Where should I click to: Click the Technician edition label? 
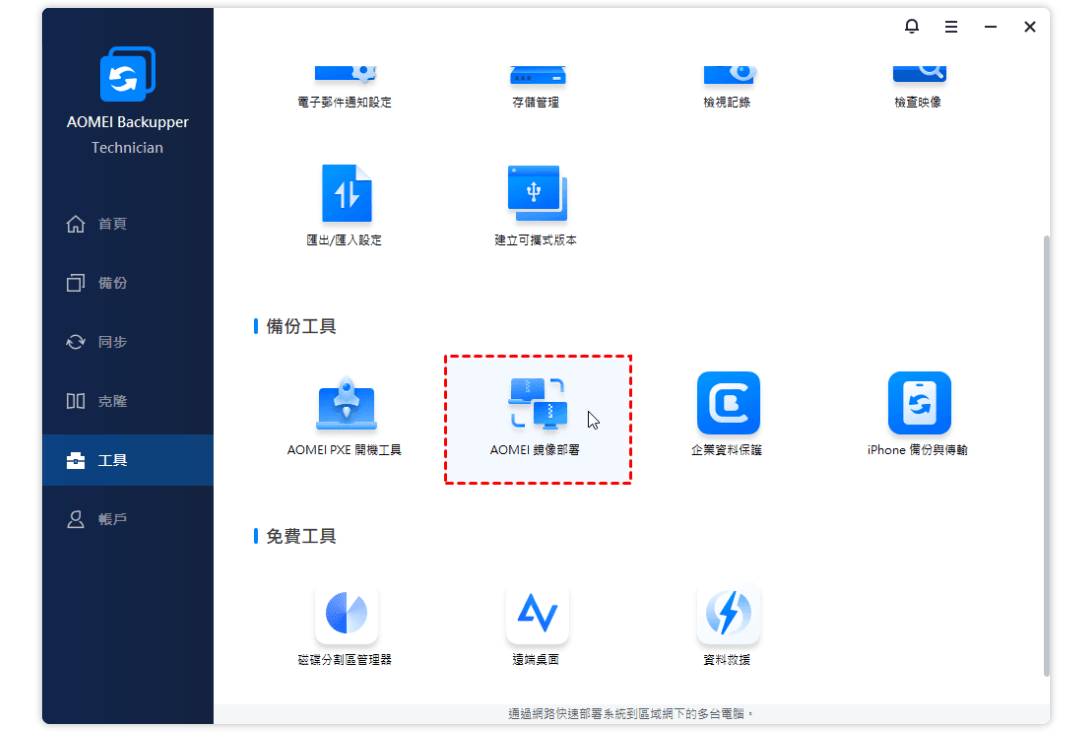pos(127,148)
